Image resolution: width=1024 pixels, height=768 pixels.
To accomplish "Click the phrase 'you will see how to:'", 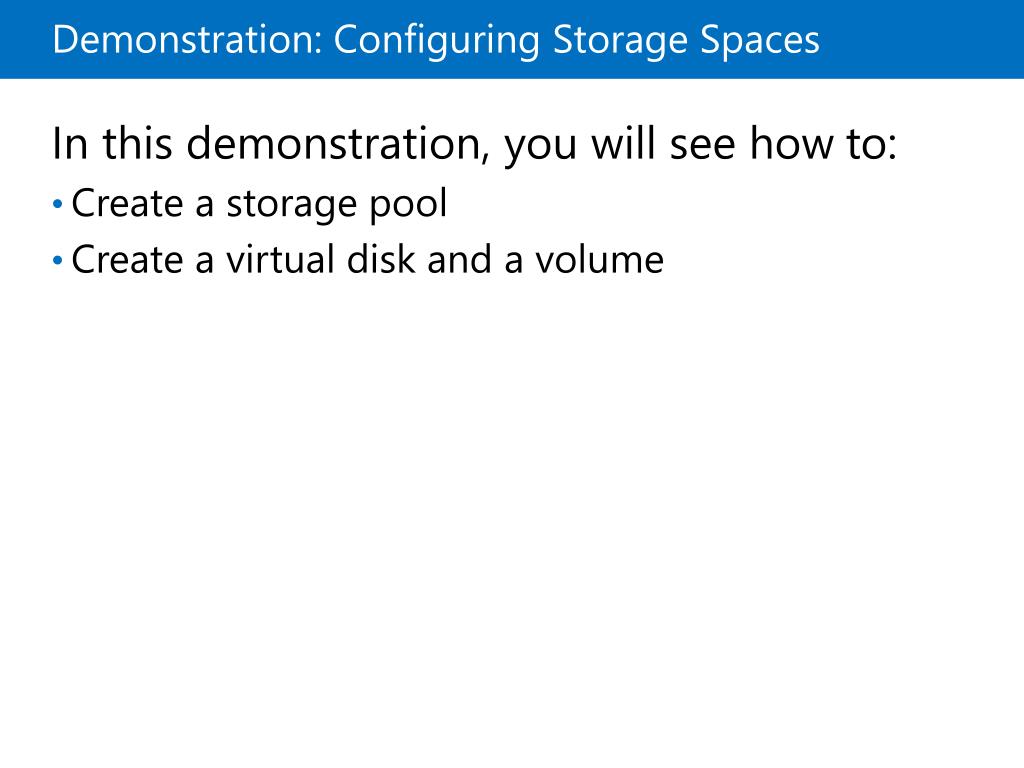I will (700, 145).
